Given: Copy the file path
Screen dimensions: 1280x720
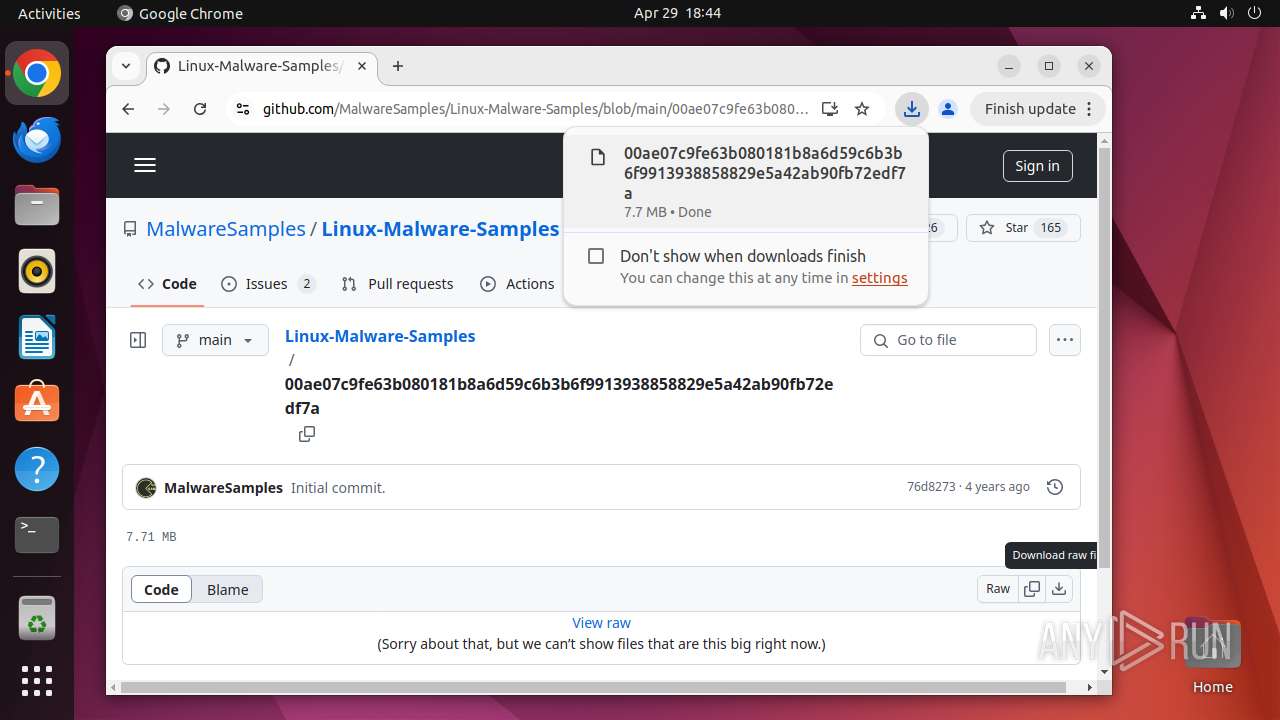Looking at the screenshot, I should (x=307, y=434).
